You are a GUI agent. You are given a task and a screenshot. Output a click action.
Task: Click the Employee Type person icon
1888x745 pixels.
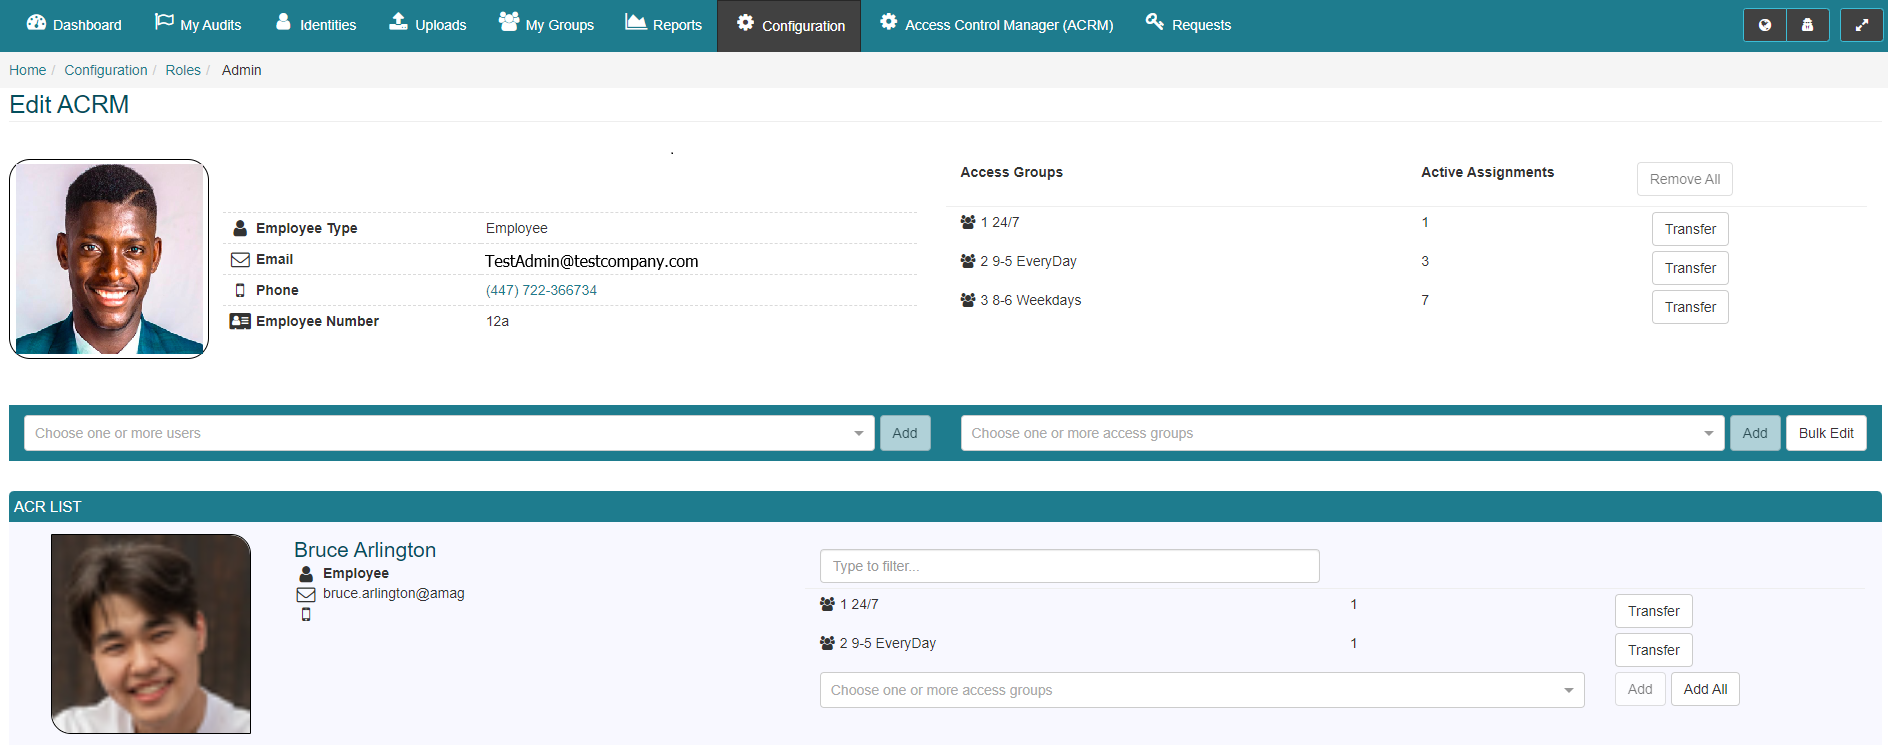pyautogui.click(x=240, y=228)
